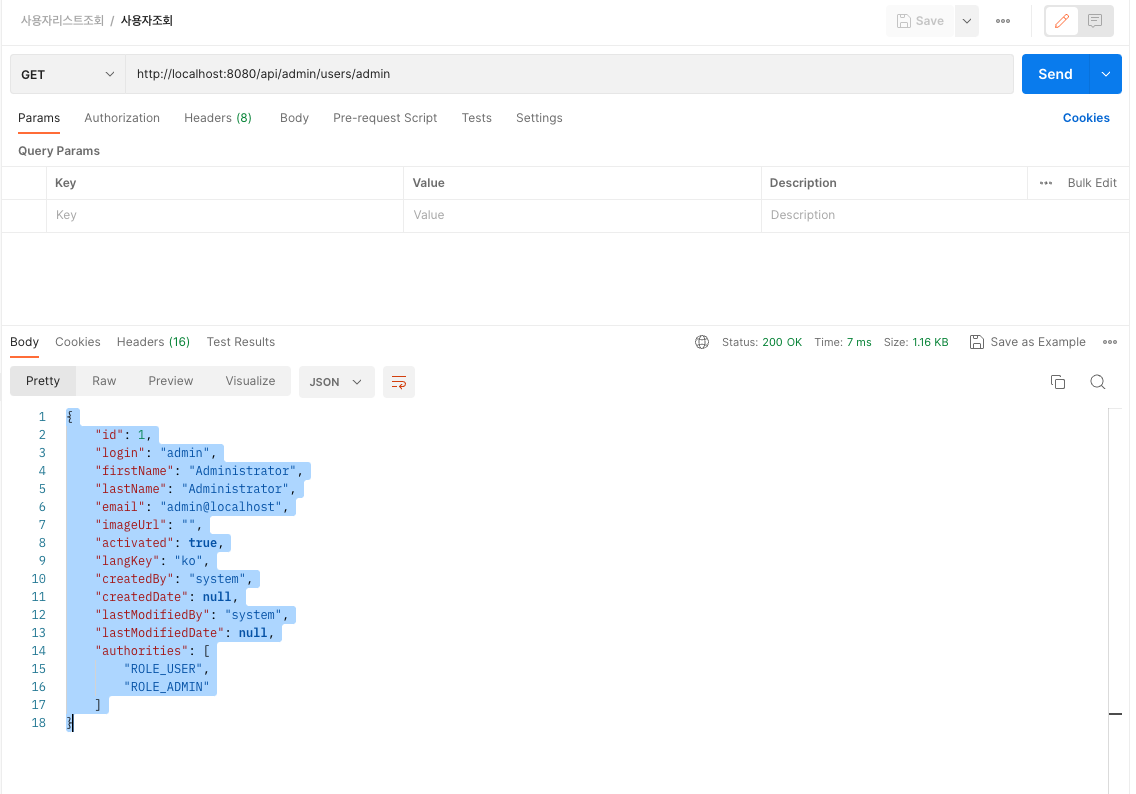Open the request Headers (8) tab
The image size is (1136, 794).
coord(217,118)
